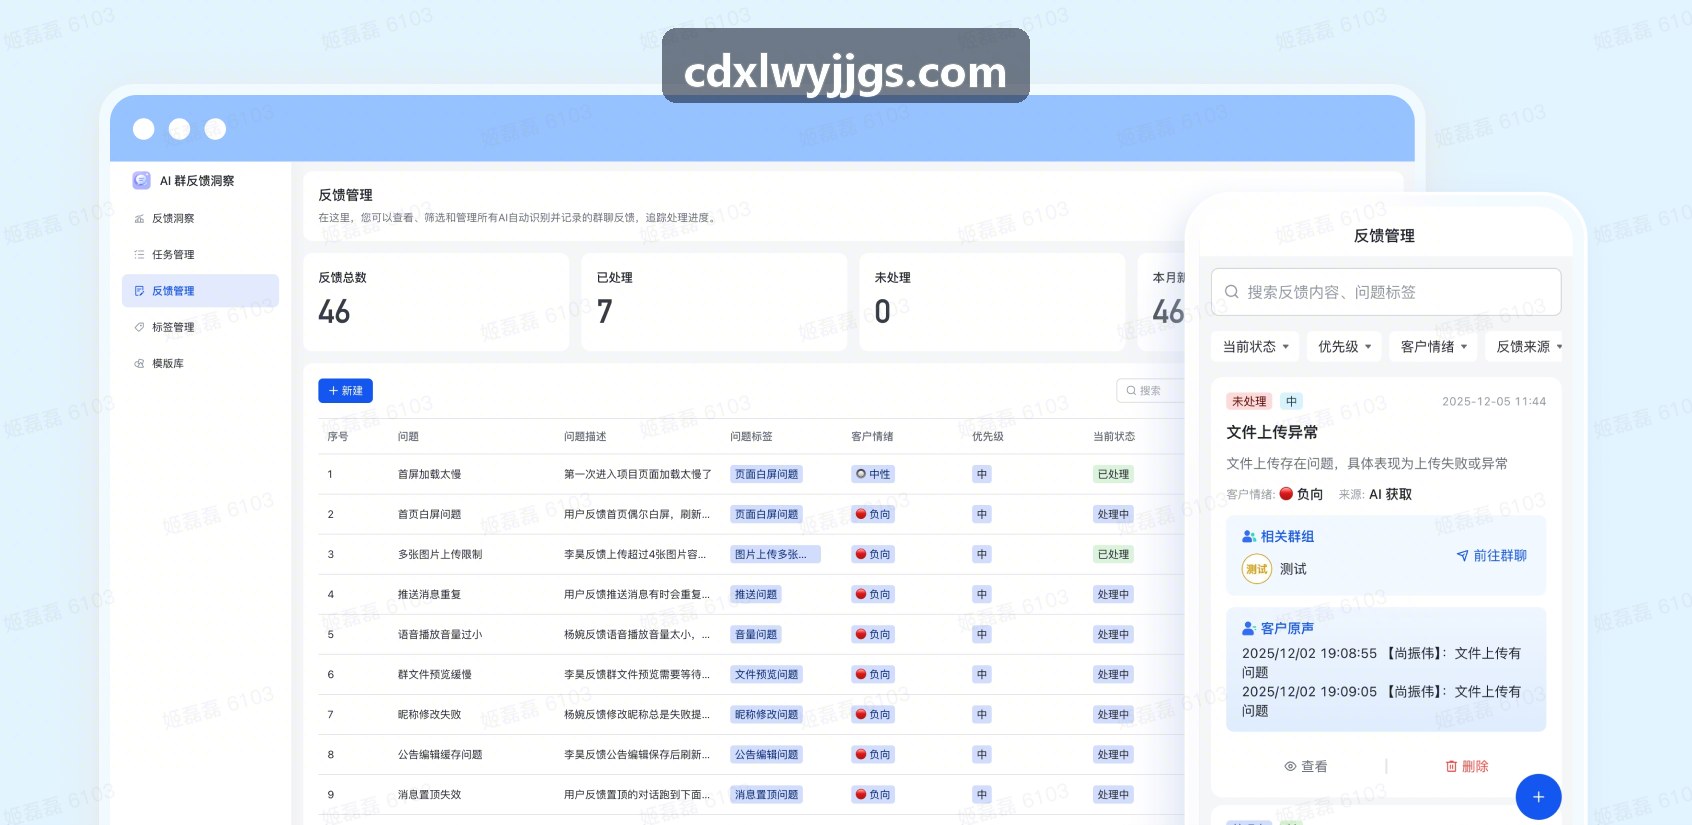Click the 中性 sentiment badge in row 1
The width and height of the screenshot is (1692, 825).
tap(873, 475)
